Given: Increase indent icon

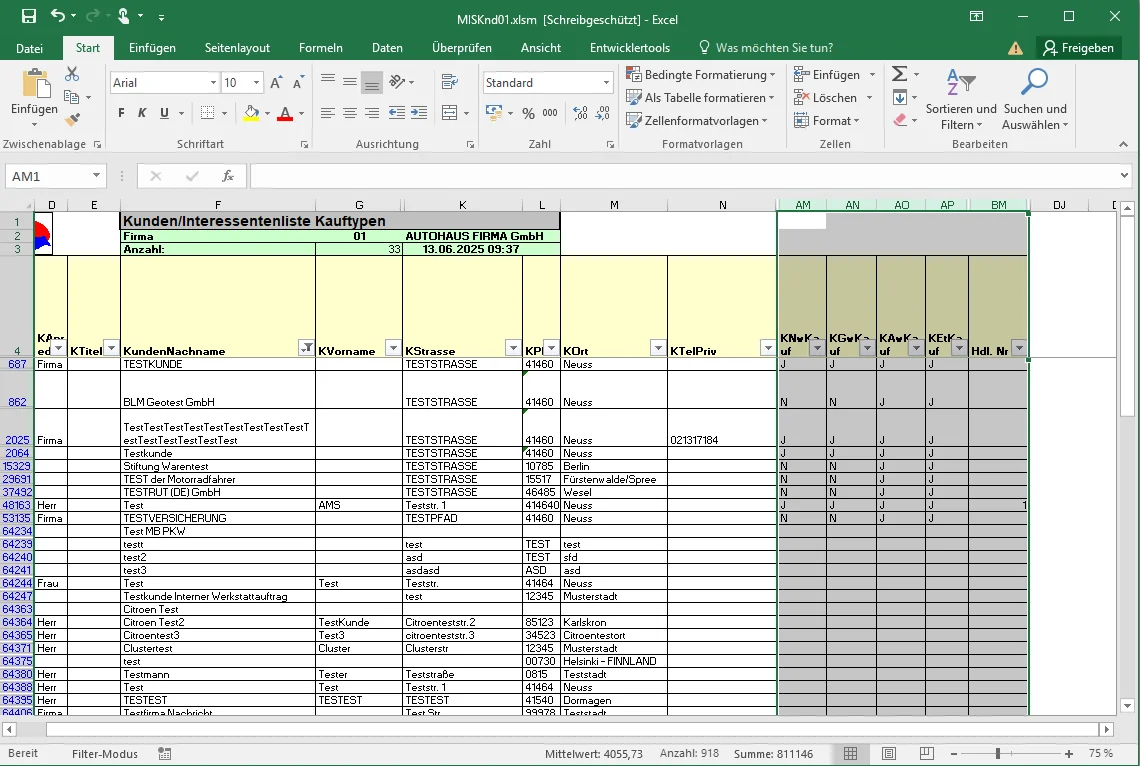Looking at the screenshot, I should (419, 113).
